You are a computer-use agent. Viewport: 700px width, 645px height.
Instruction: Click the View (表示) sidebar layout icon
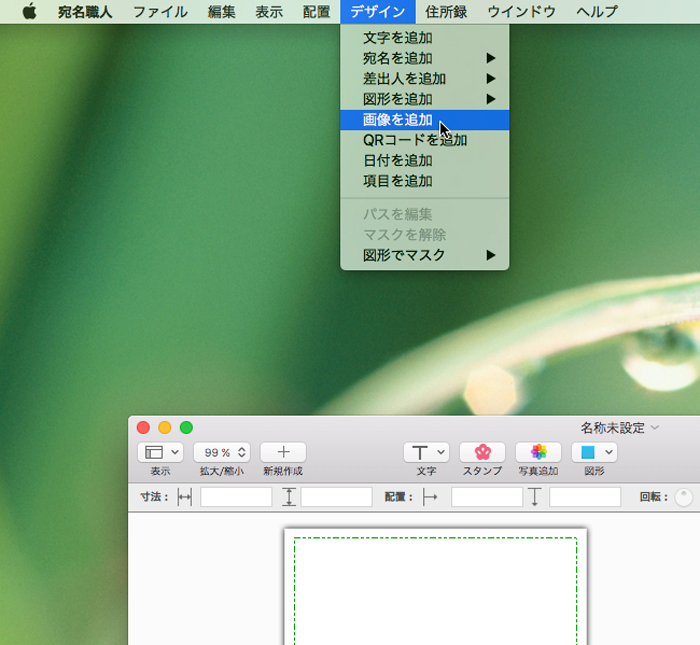pos(160,452)
